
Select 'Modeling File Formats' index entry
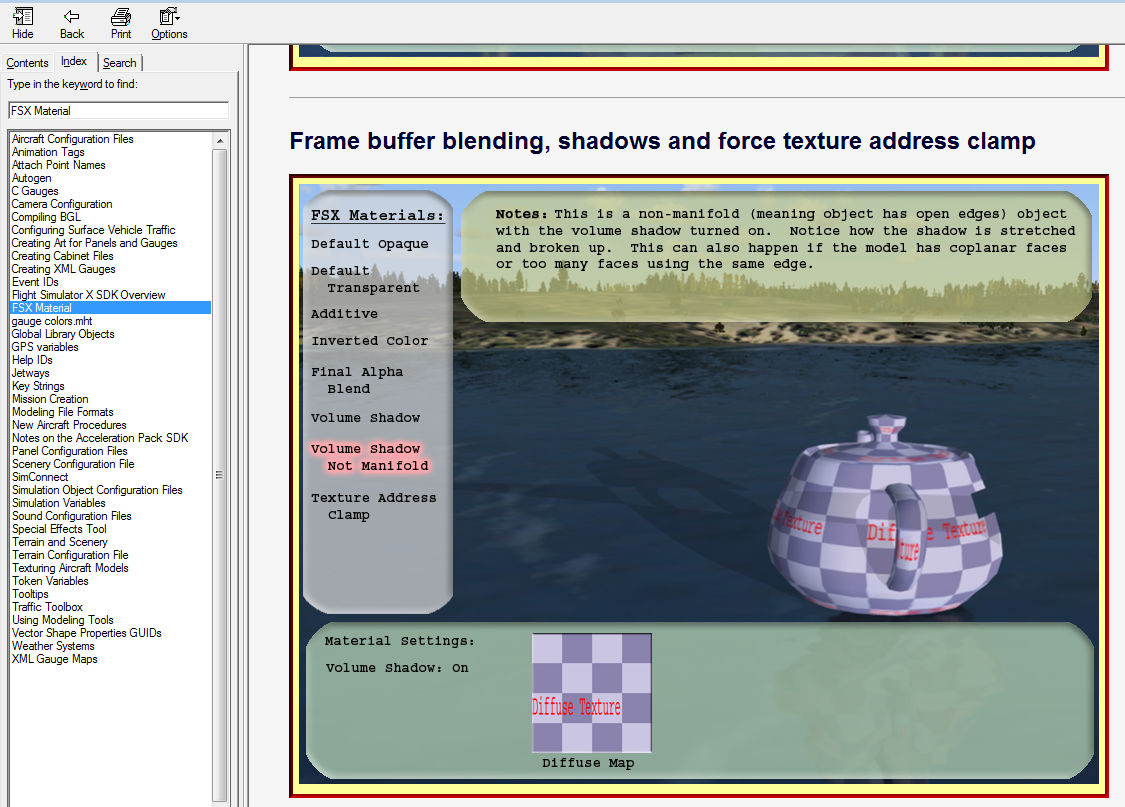tap(63, 412)
